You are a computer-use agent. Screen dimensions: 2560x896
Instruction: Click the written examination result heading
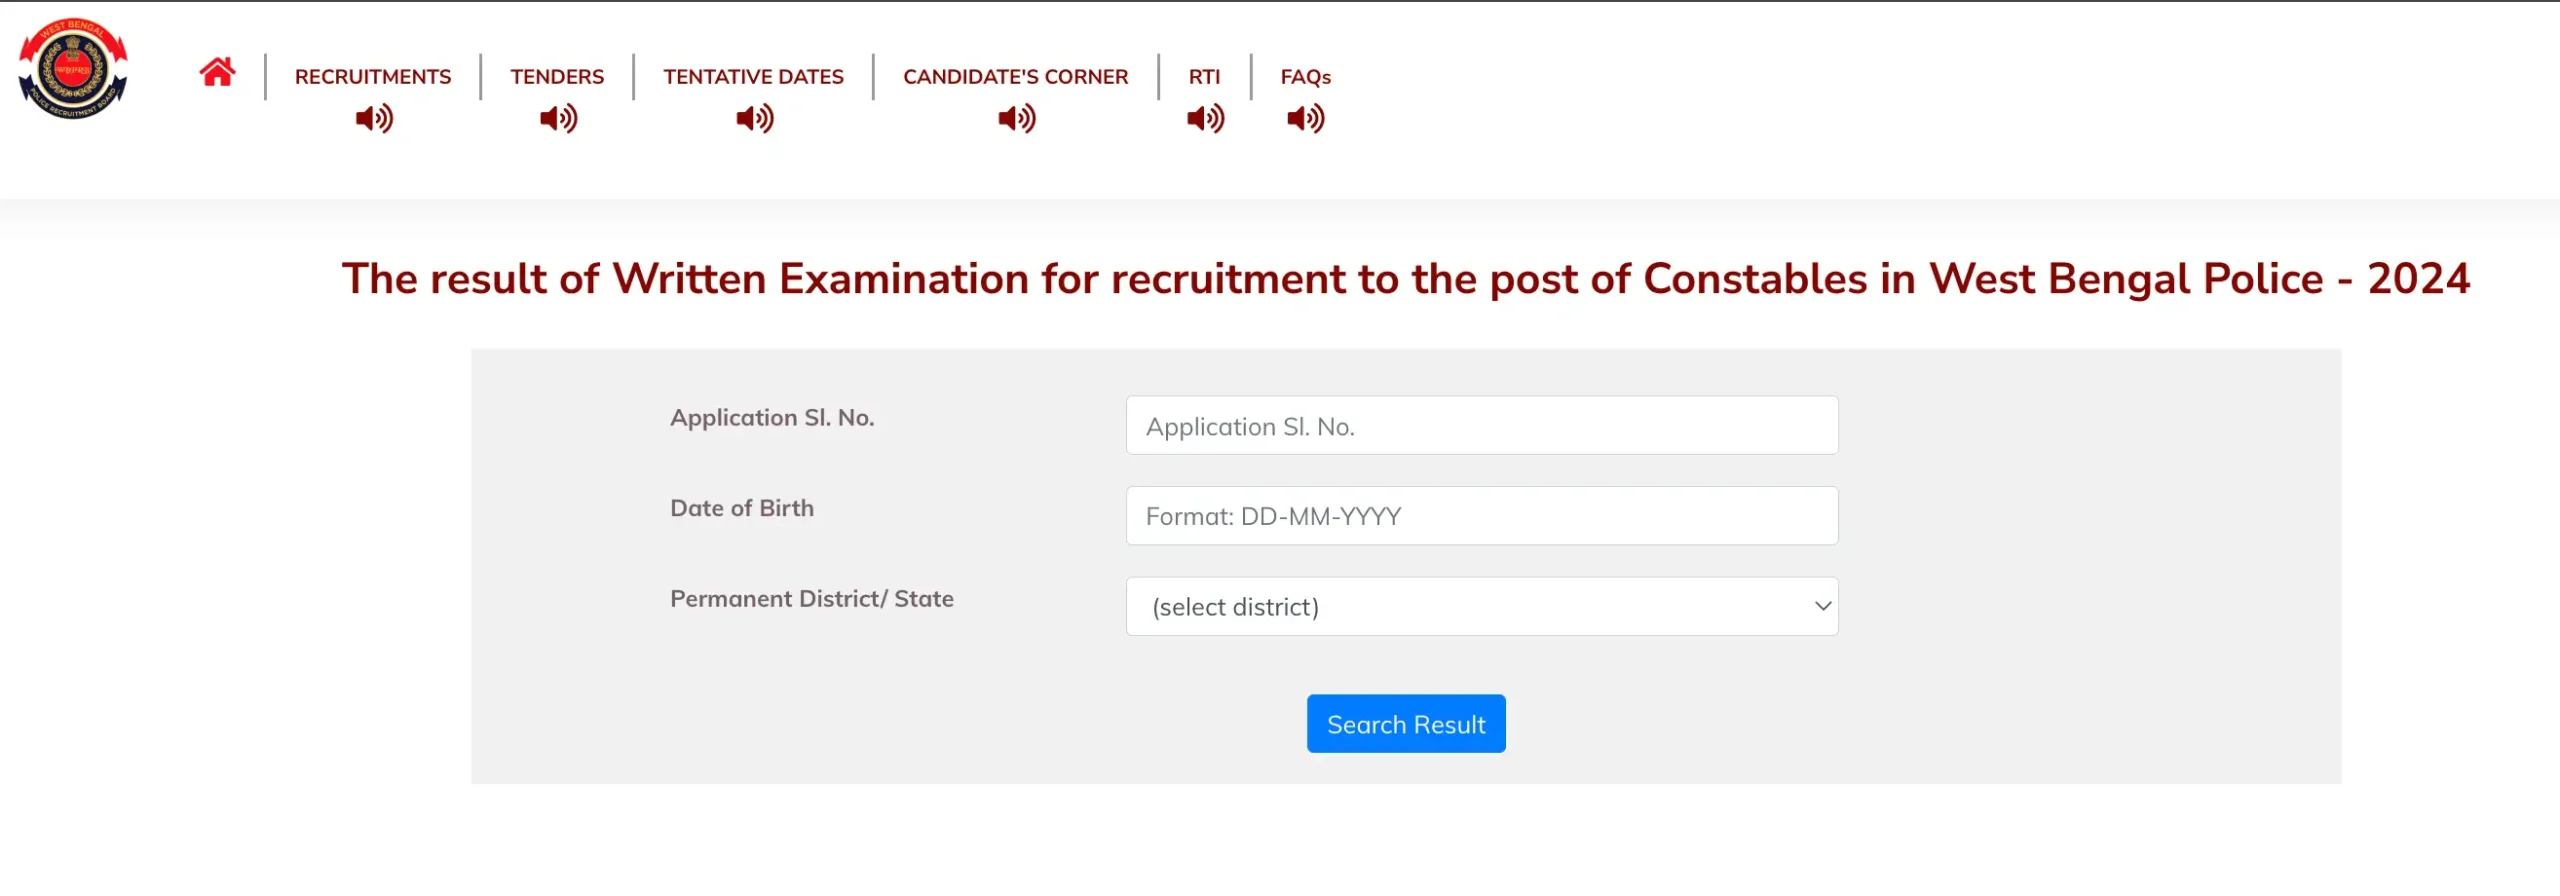1405,279
